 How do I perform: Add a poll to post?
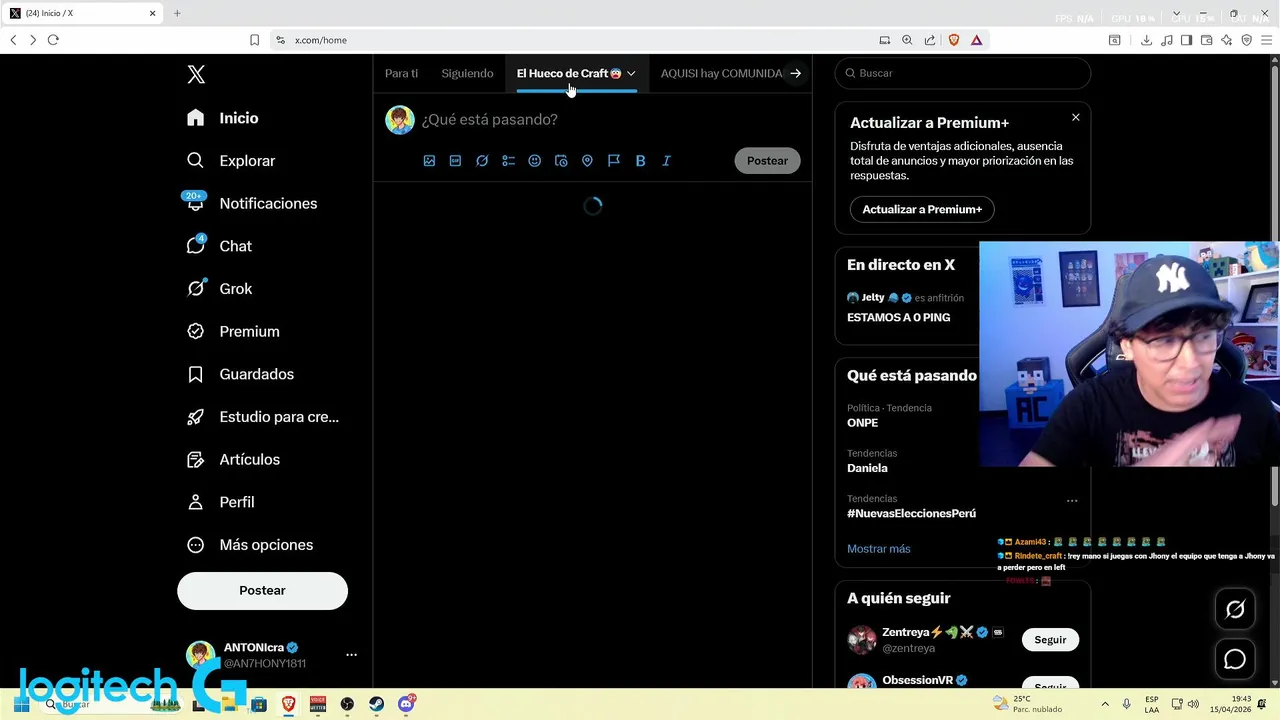508,161
